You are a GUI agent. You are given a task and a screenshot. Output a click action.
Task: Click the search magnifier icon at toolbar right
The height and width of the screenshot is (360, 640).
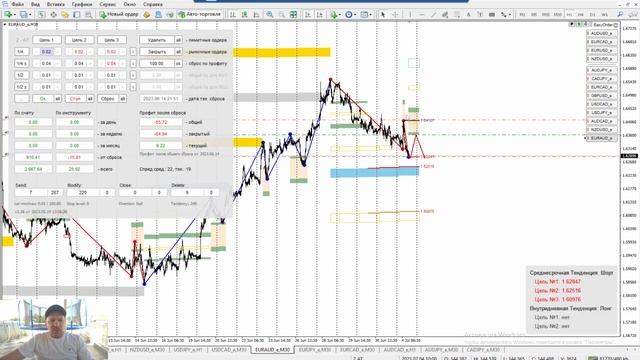coord(620,14)
